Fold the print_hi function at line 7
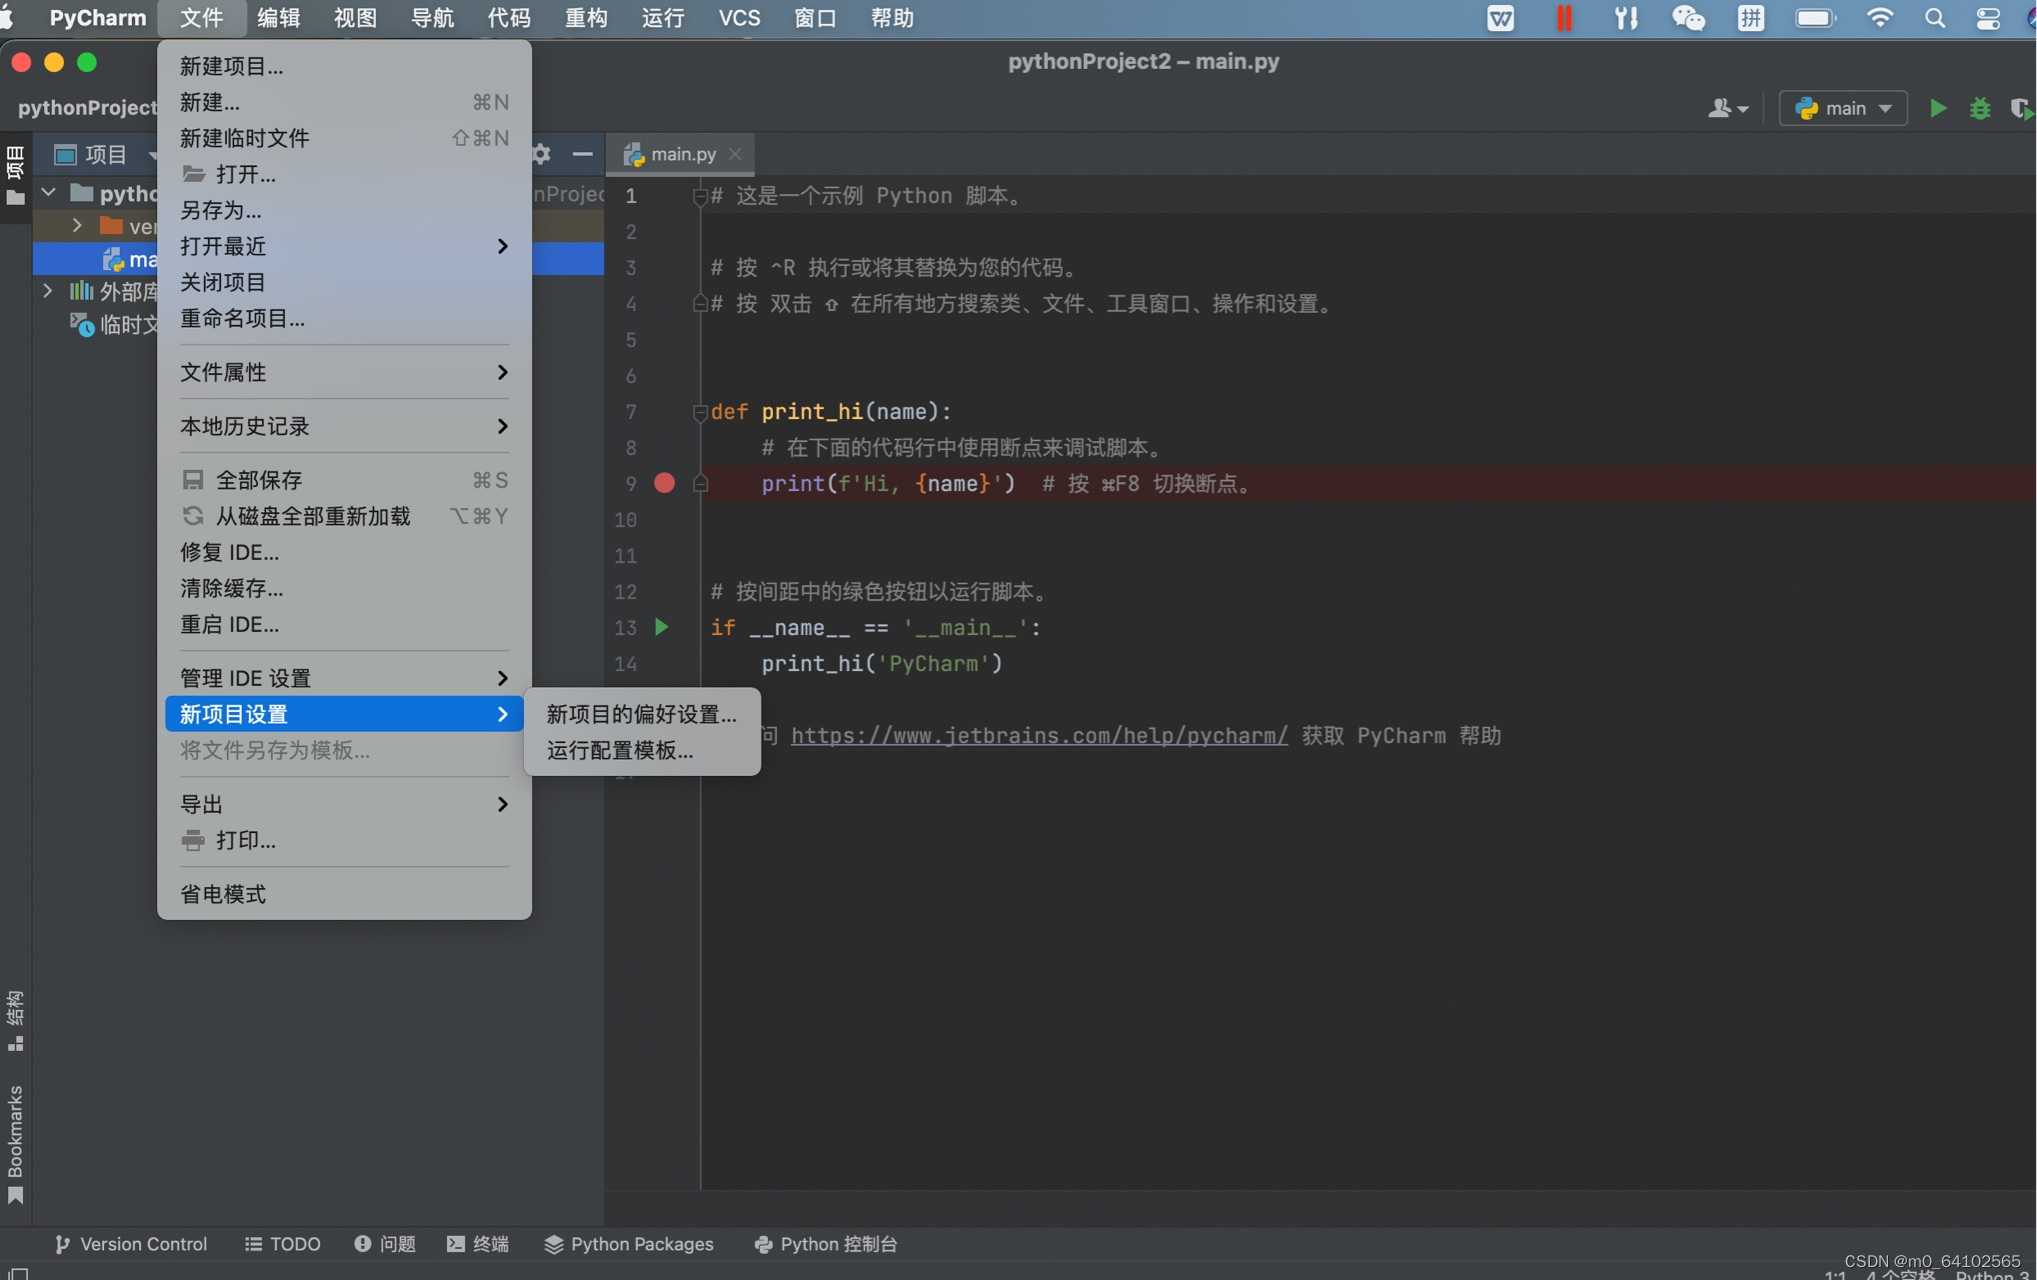Viewport: 2037px width, 1280px height. pos(700,412)
